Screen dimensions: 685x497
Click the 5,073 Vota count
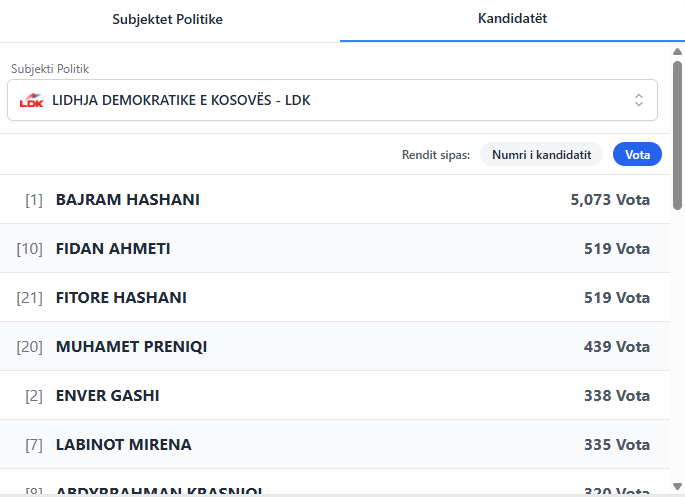(610, 199)
